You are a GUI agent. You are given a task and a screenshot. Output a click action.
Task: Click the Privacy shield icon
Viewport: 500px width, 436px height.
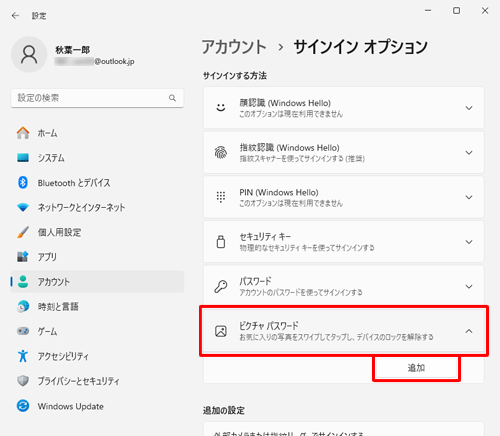click(23, 381)
